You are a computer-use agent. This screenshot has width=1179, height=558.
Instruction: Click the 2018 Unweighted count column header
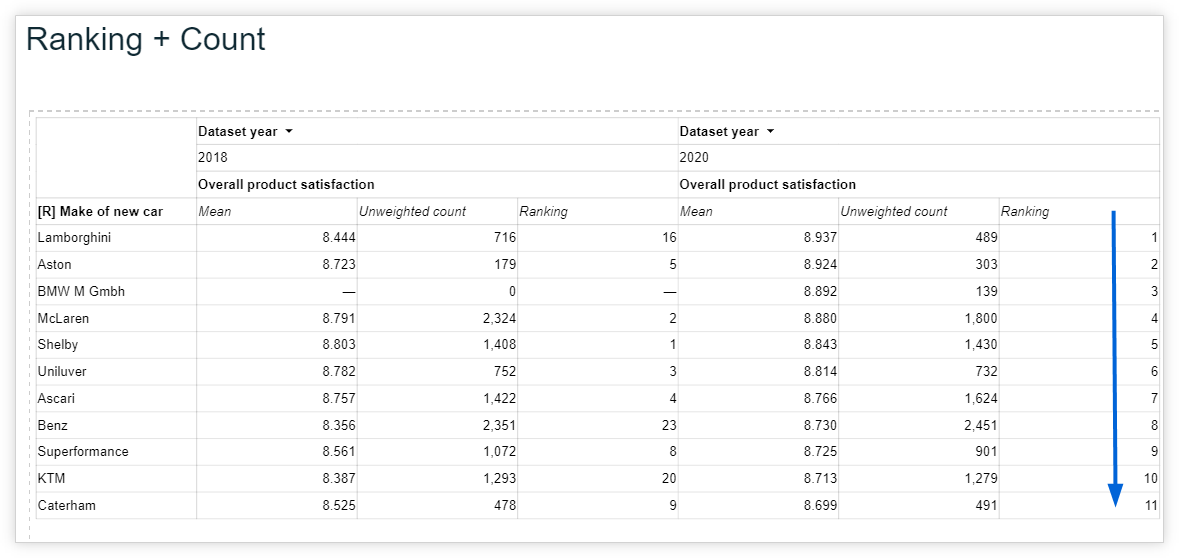click(412, 212)
